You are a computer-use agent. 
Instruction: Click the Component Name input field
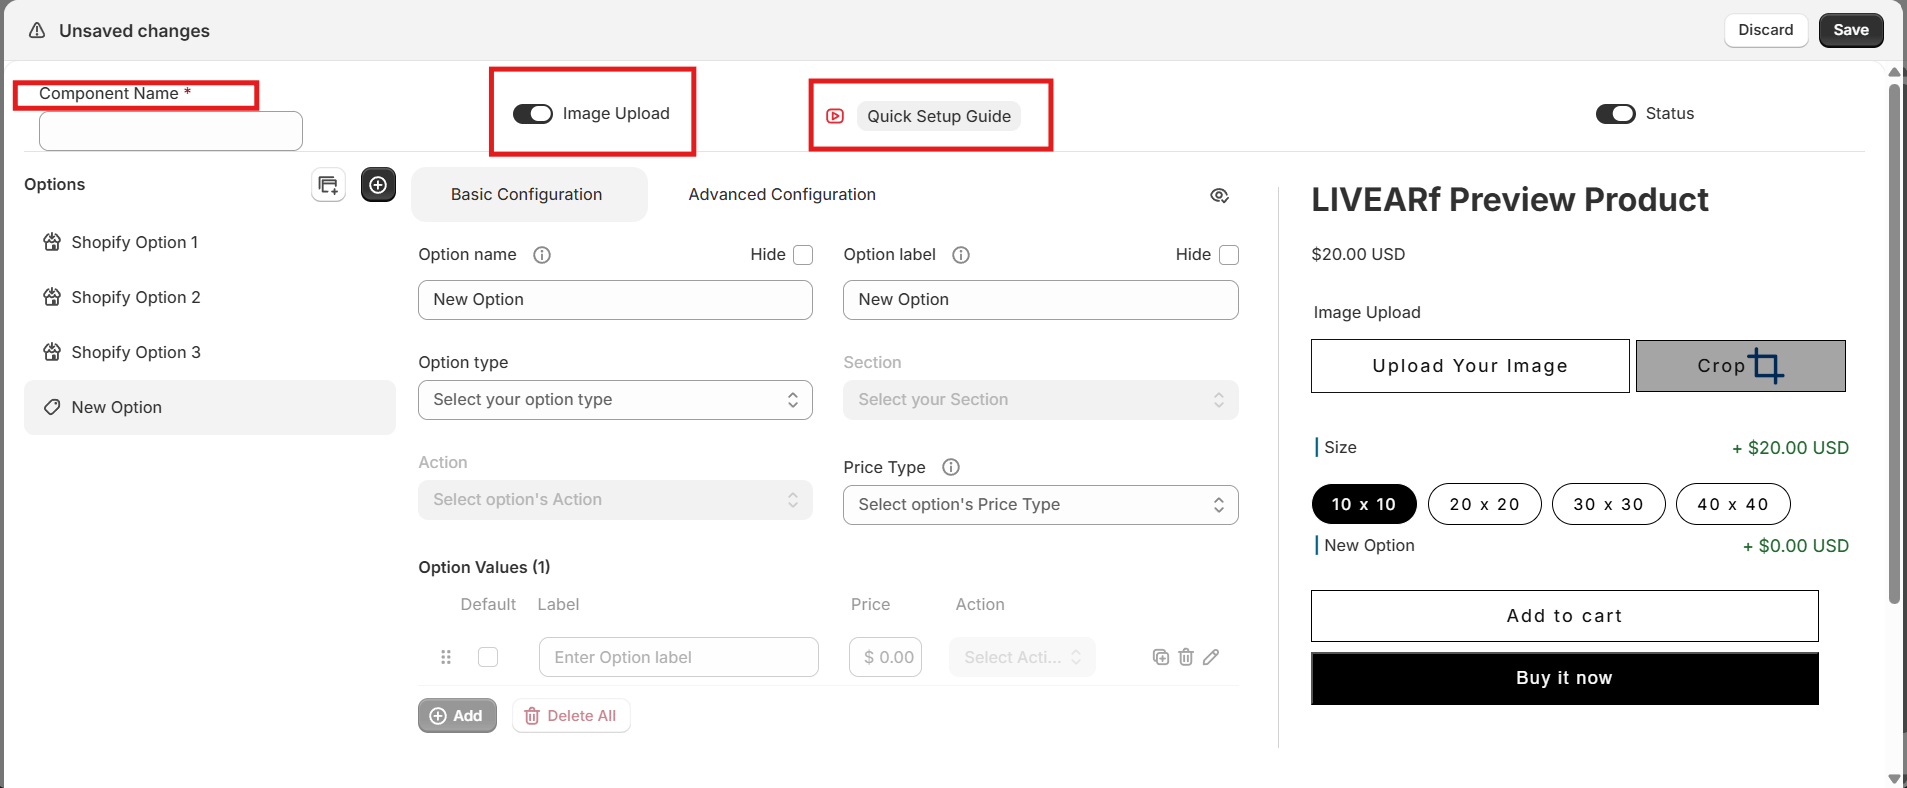coord(171,131)
